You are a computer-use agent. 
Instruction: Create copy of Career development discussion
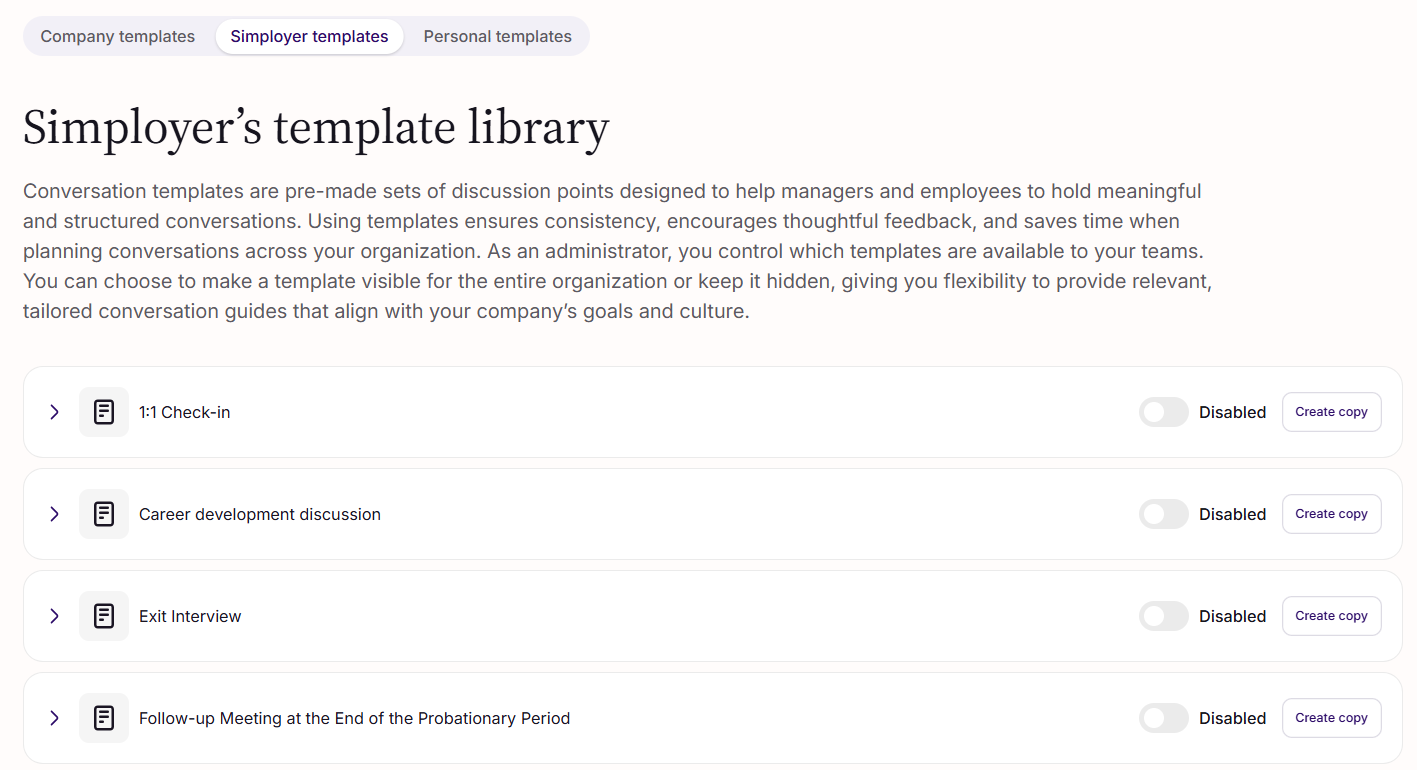(1331, 514)
